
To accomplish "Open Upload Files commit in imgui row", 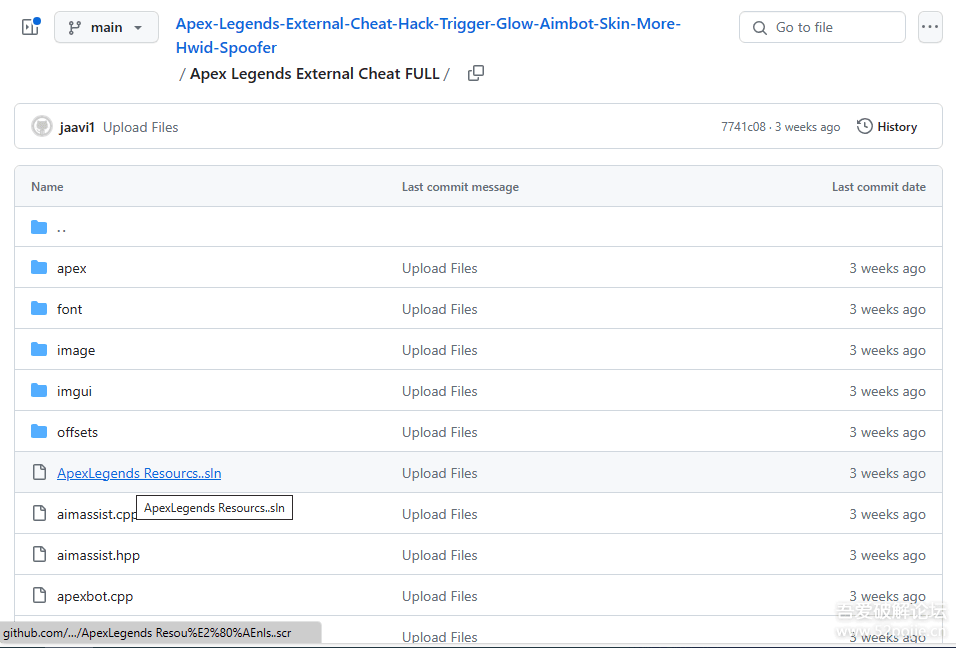I will pos(439,391).
